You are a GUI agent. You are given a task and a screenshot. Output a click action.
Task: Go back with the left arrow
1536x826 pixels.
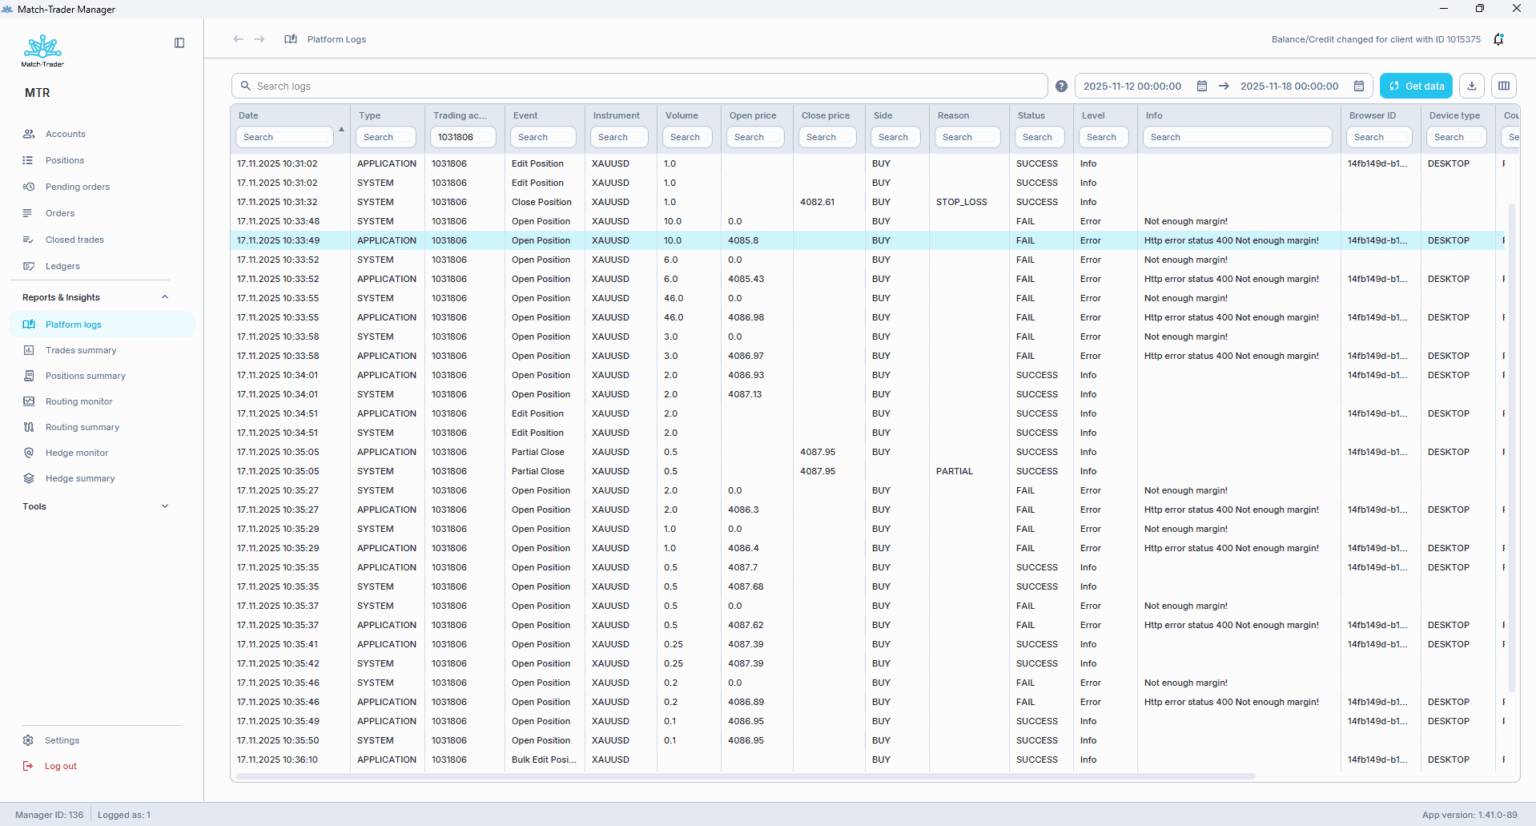238,39
